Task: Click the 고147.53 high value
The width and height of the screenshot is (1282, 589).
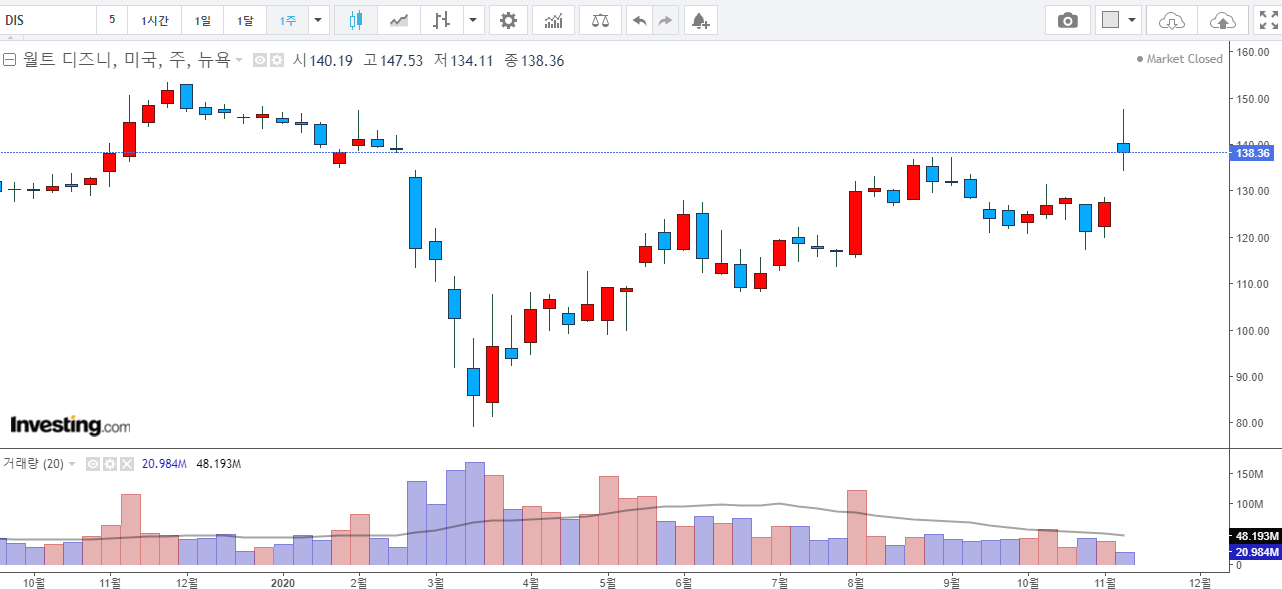Action: [x=393, y=61]
